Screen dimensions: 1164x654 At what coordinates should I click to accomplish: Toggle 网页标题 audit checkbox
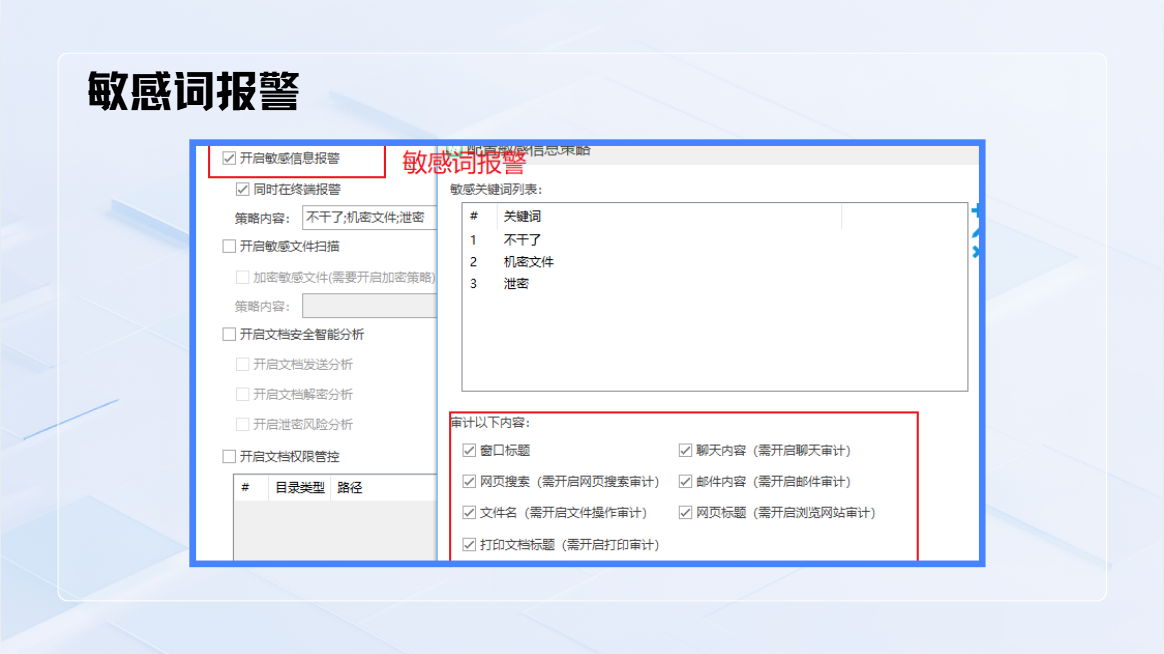coord(685,513)
